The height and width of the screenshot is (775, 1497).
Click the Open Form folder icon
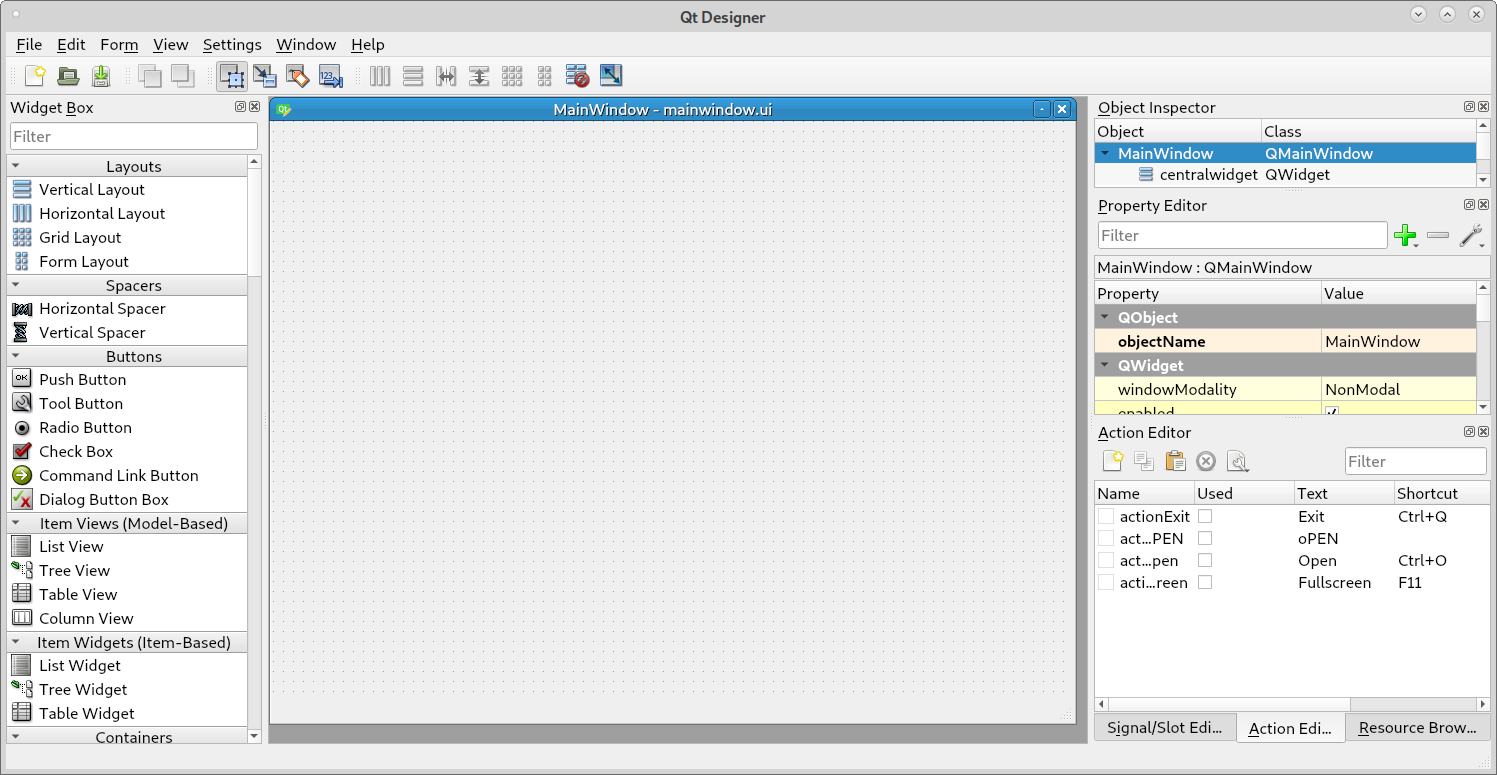[x=68, y=76]
